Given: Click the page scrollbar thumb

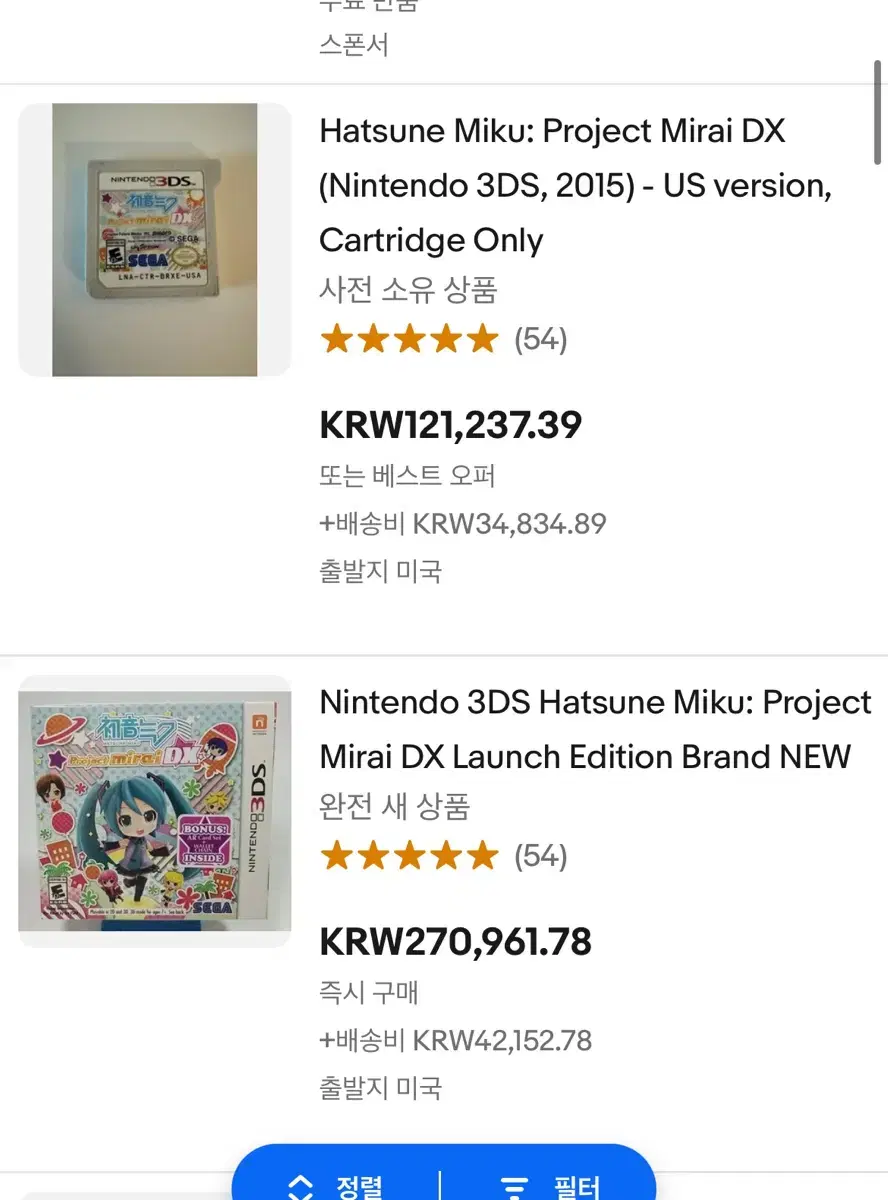Looking at the screenshot, I should point(878,114).
